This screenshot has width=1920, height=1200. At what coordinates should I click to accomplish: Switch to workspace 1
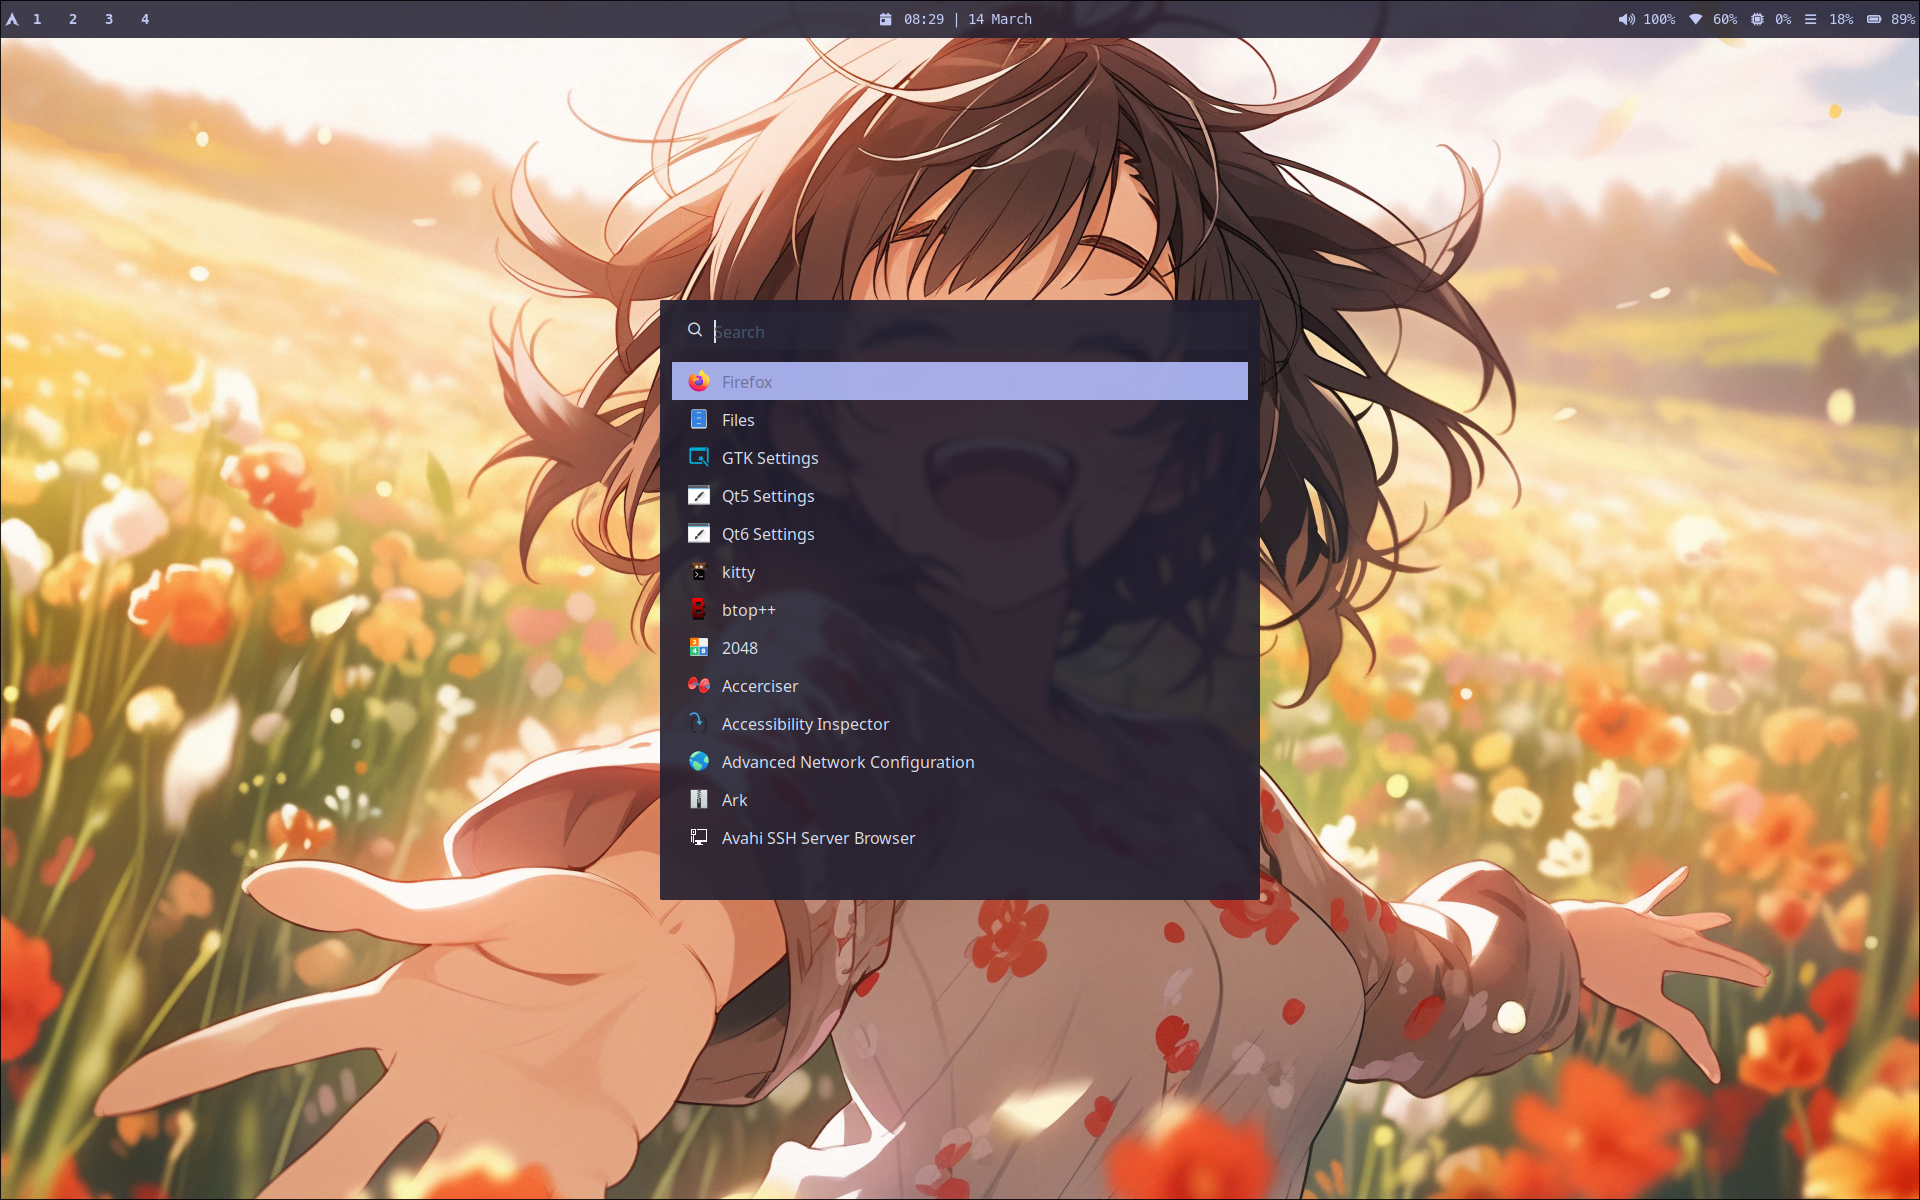[x=37, y=19]
